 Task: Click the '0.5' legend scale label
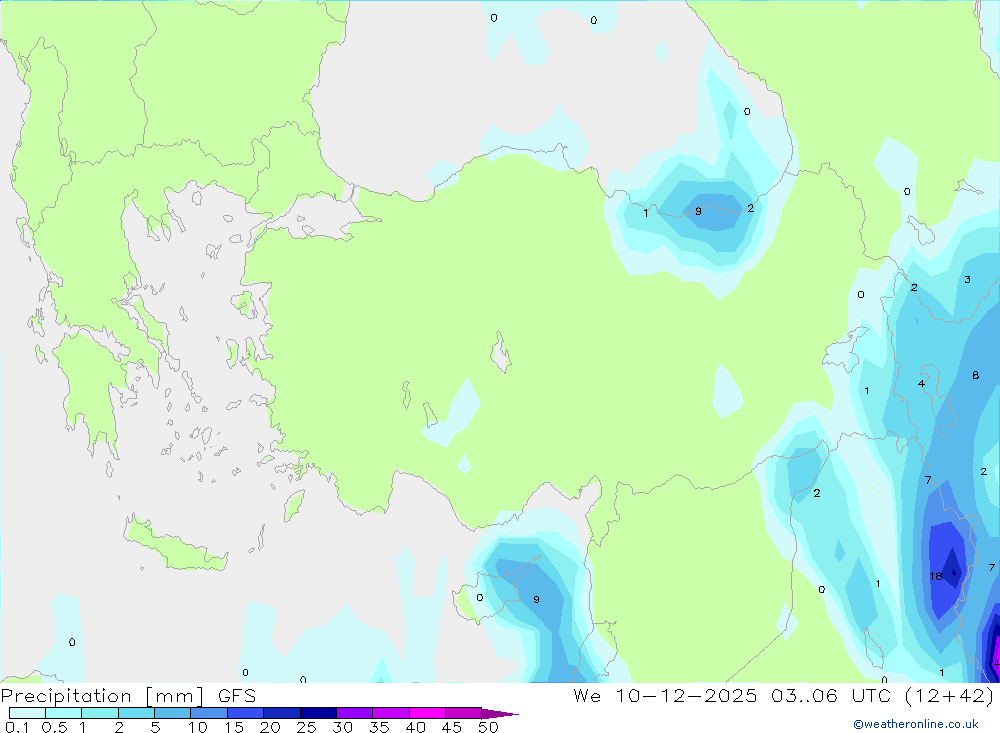[54, 727]
